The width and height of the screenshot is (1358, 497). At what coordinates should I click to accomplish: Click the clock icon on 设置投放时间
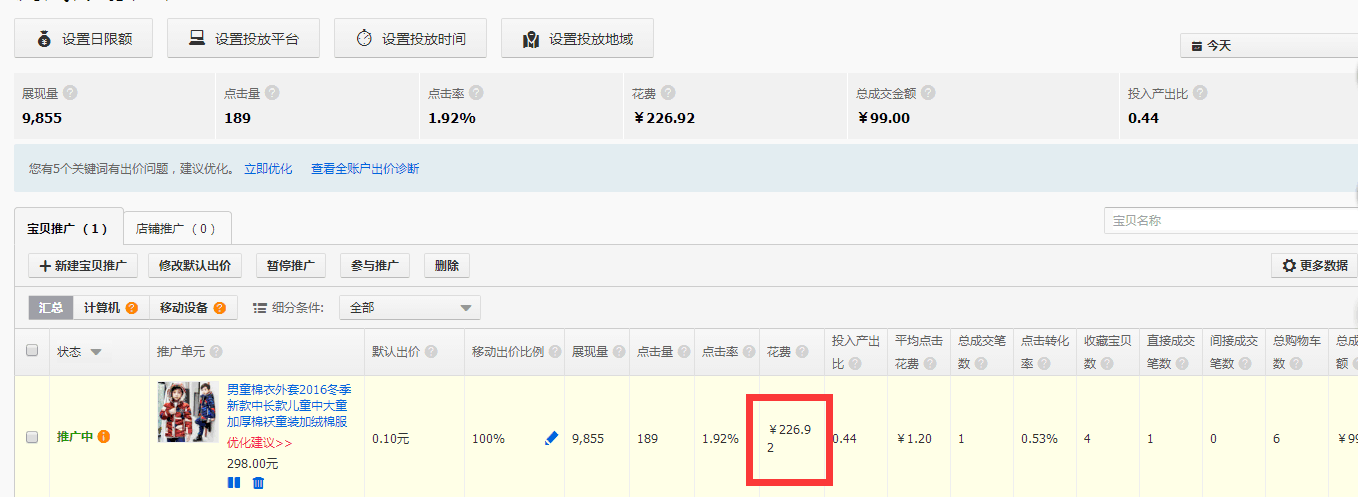tap(364, 39)
